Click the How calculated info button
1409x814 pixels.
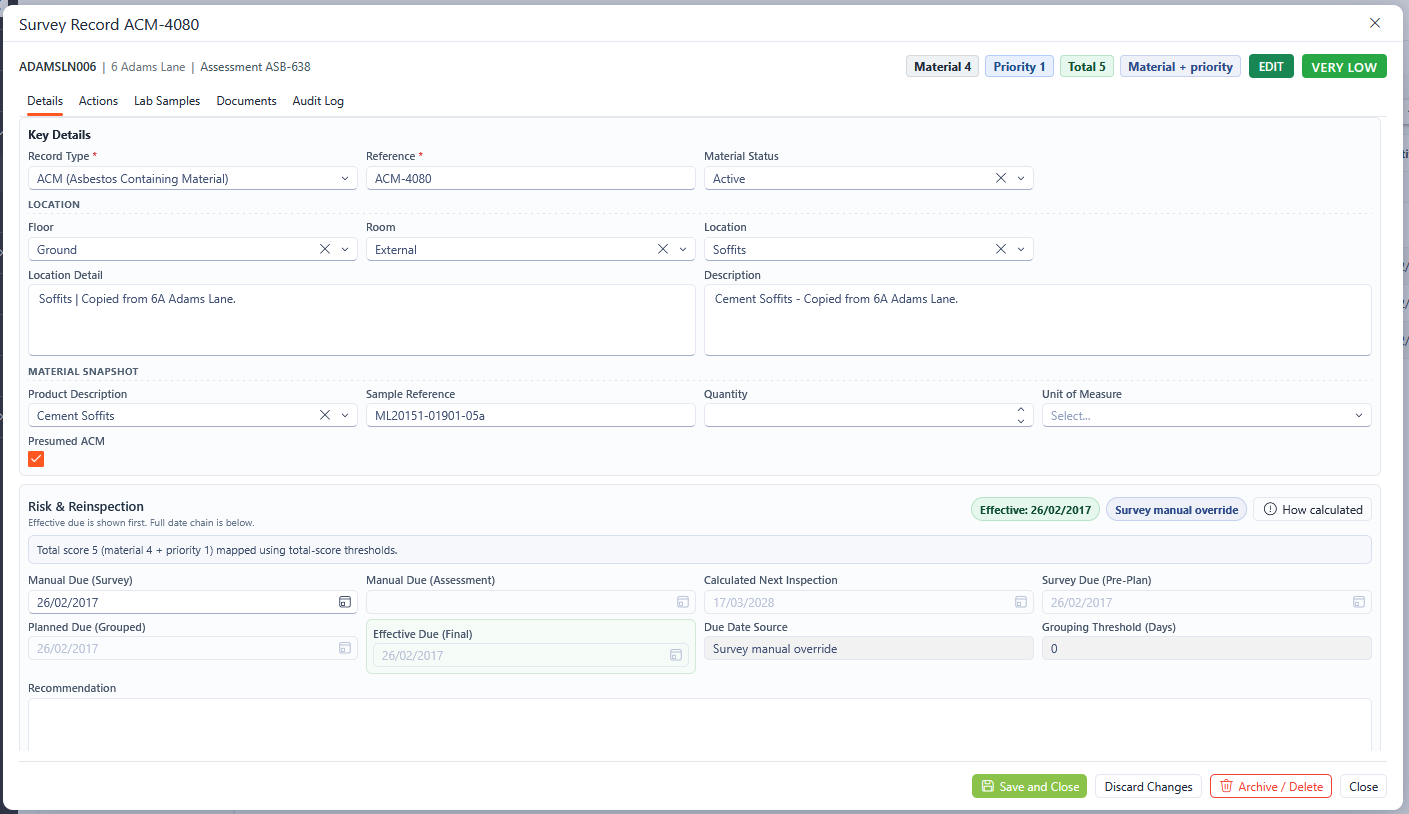pyautogui.click(x=1312, y=509)
